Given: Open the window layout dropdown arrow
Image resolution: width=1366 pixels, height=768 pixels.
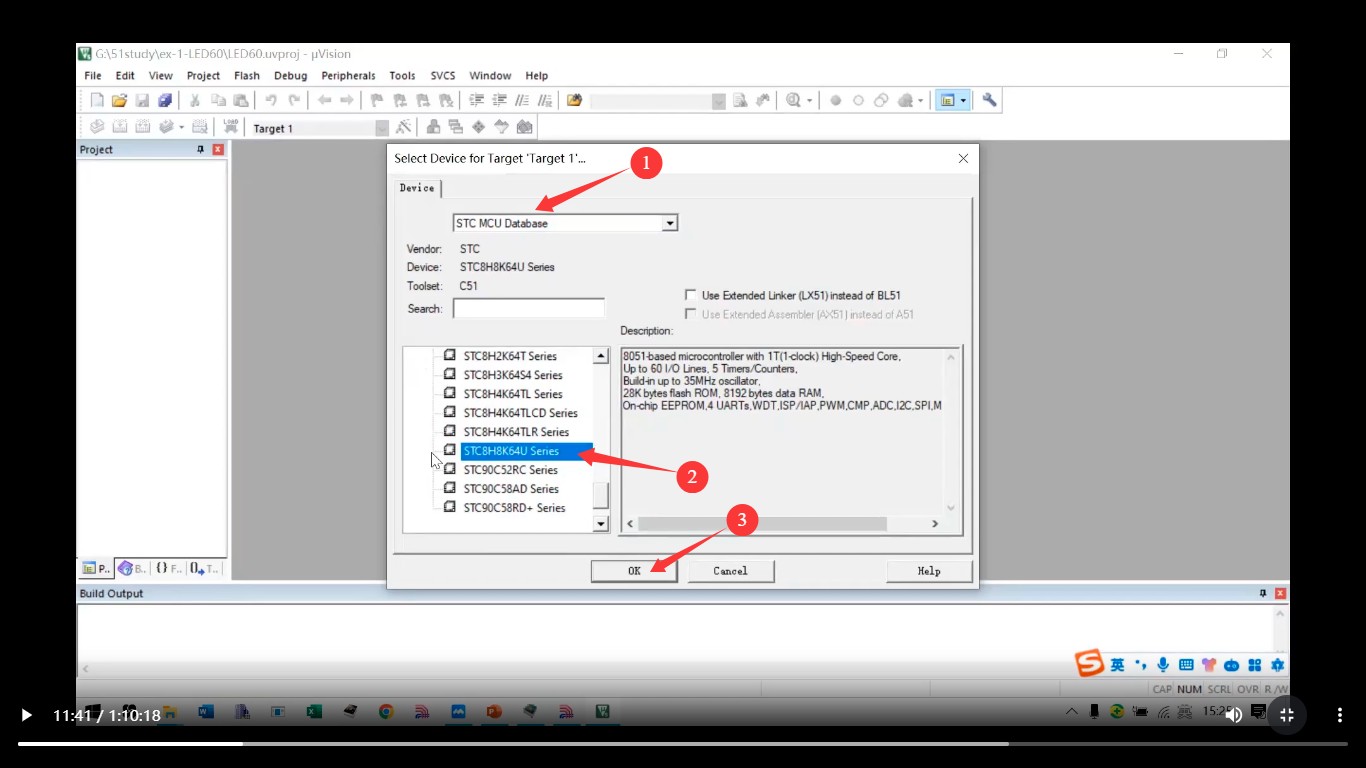Looking at the screenshot, I should (x=963, y=100).
